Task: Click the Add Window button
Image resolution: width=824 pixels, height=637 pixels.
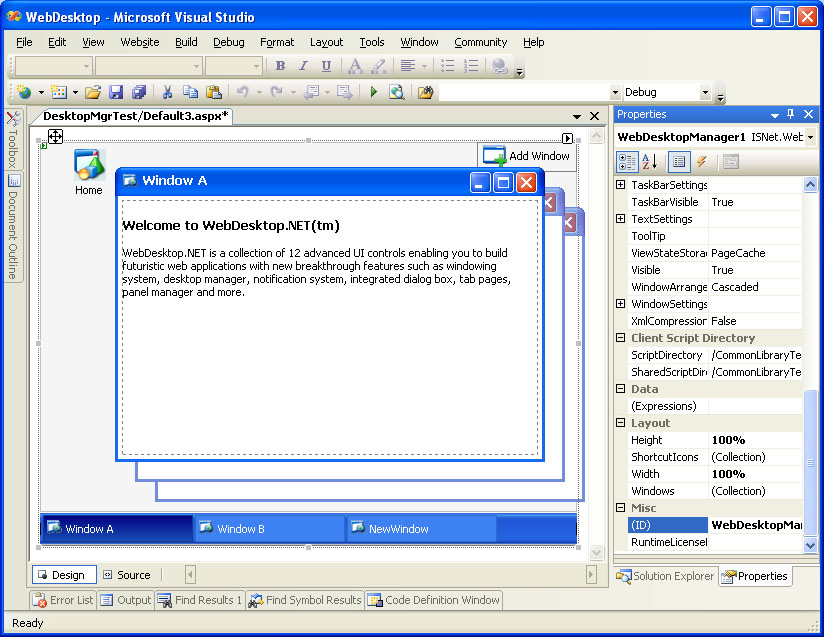Action: tap(527, 155)
